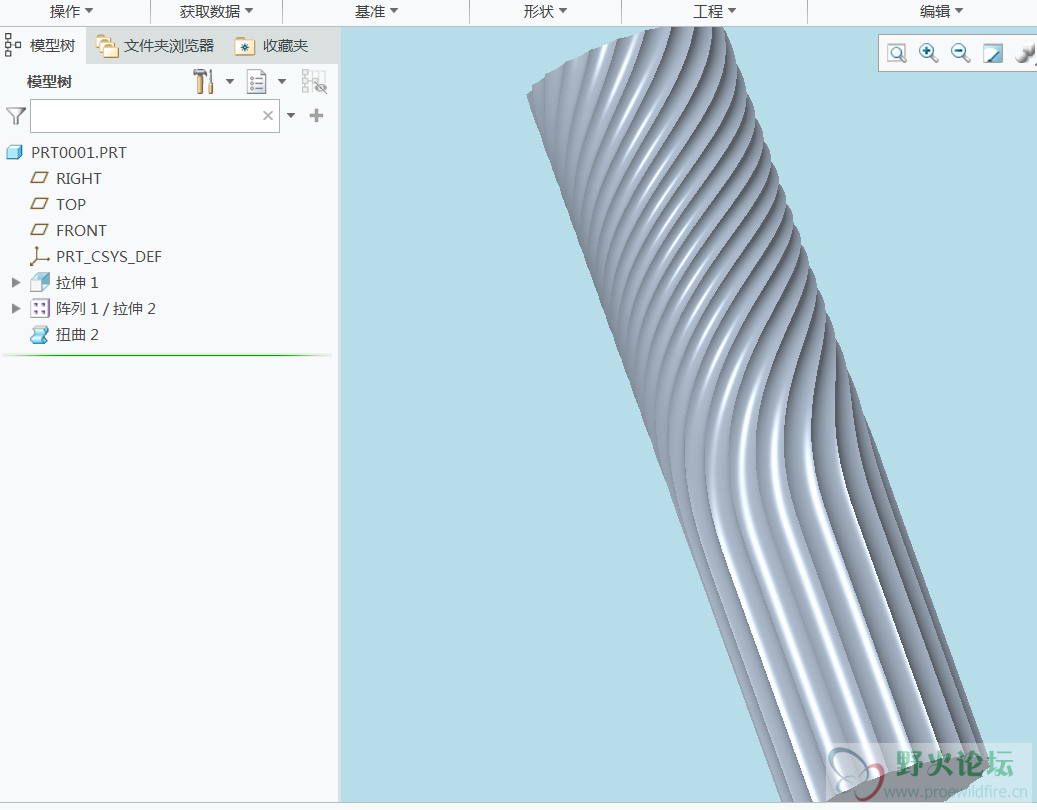Screen dimensions: 1037x810
Task: Select the 扭曲 2 feature
Action: [77, 335]
